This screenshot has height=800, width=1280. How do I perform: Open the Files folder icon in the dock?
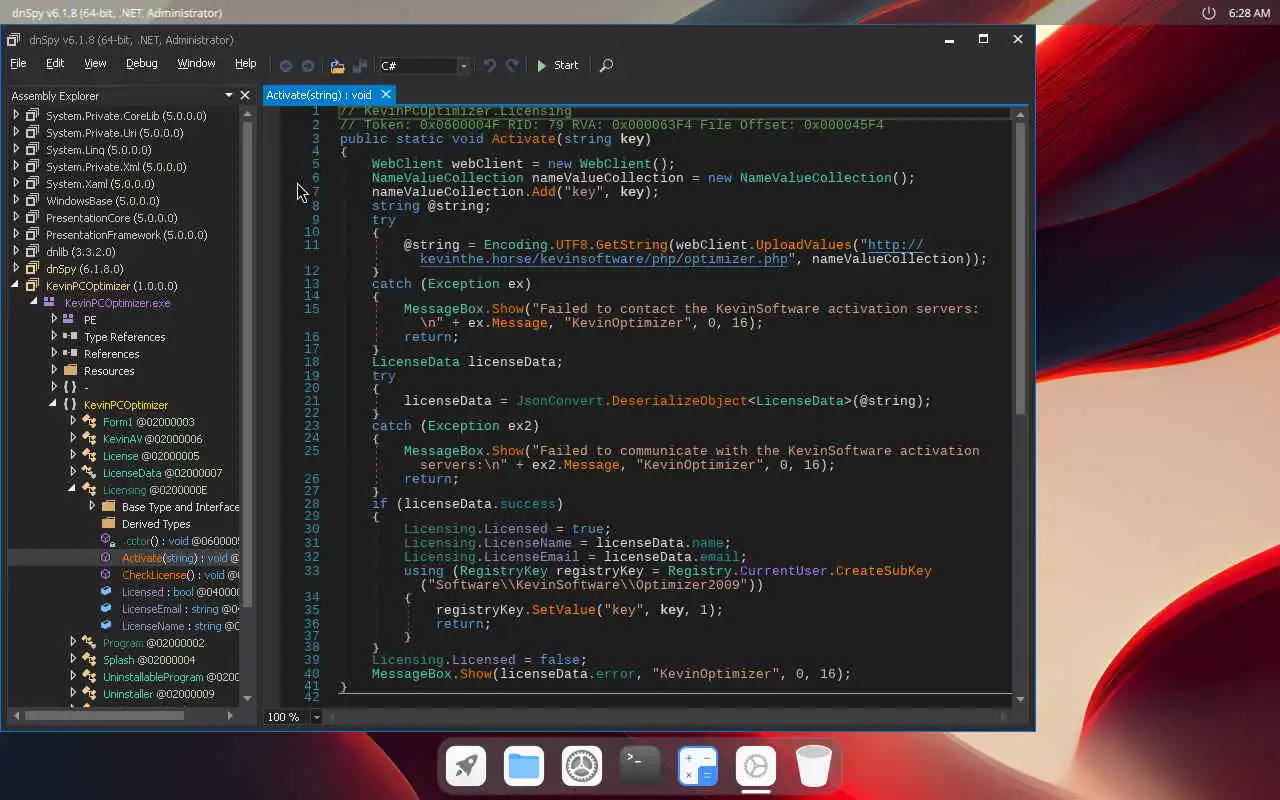pyautogui.click(x=524, y=766)
